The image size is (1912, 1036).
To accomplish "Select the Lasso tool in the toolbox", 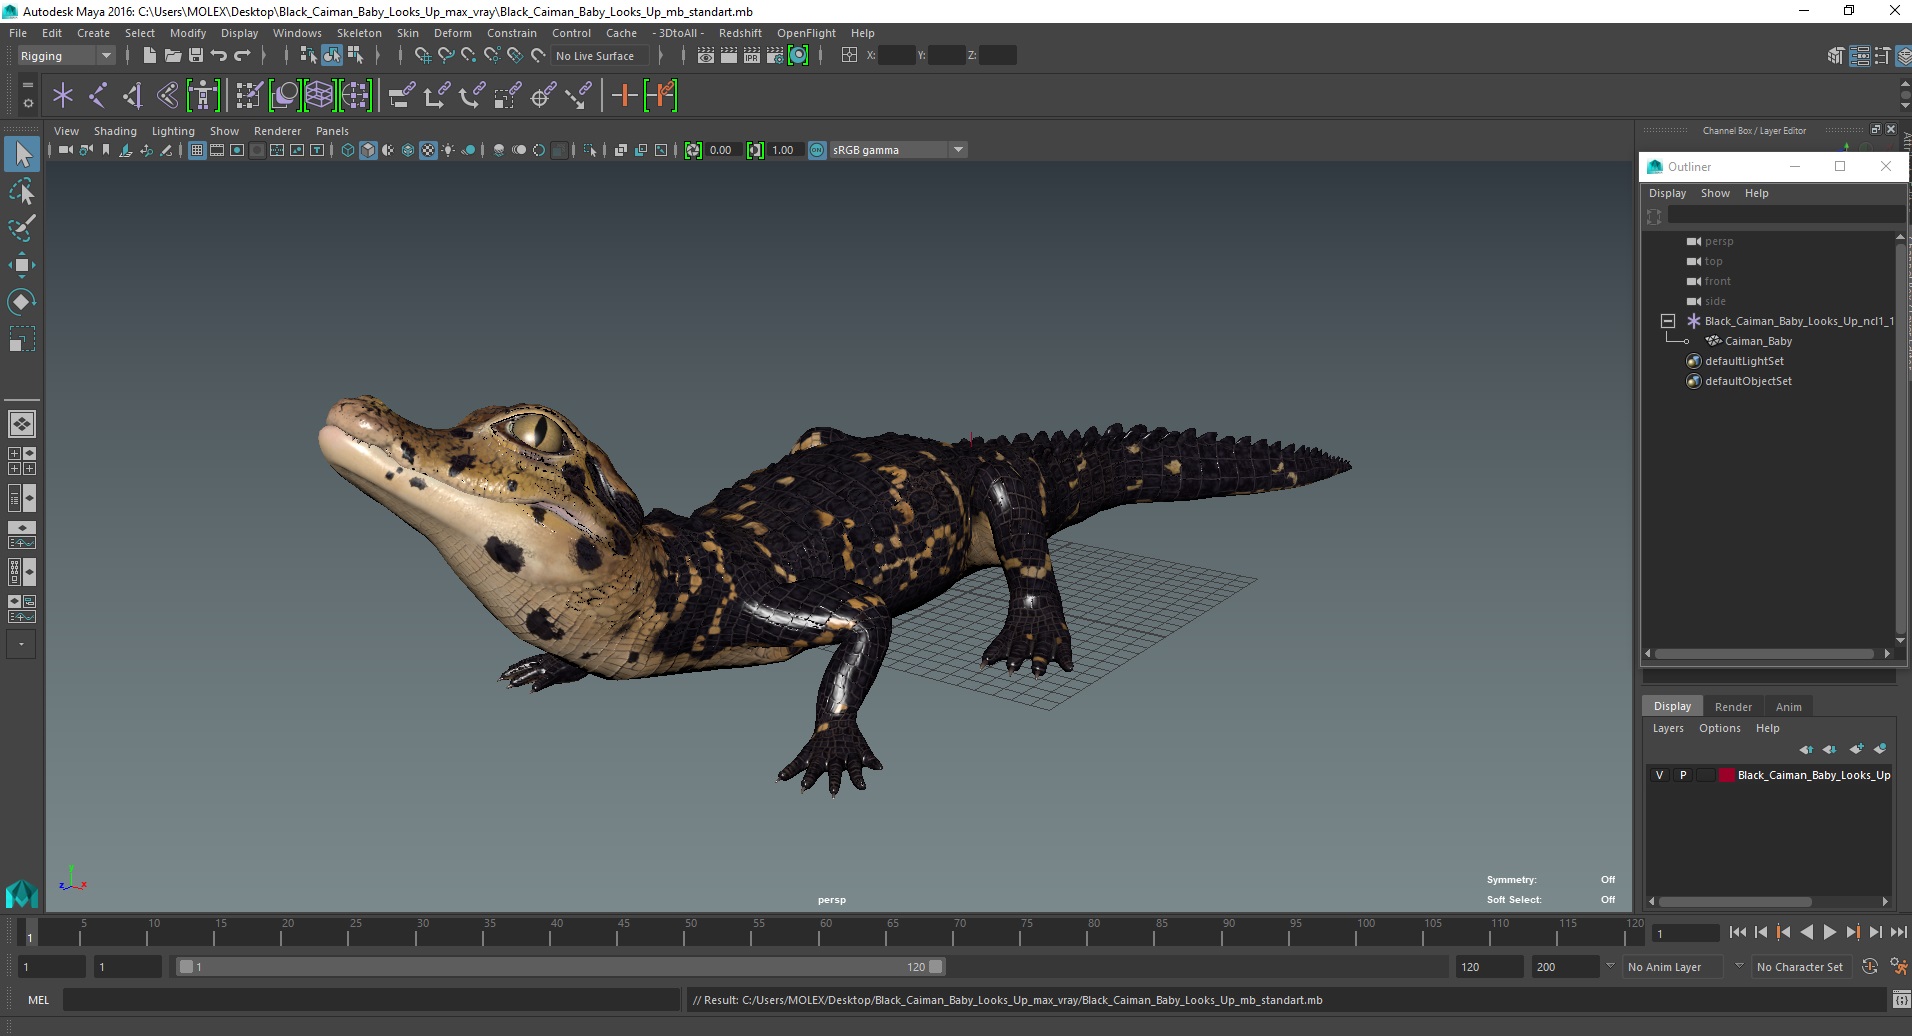I will point(22,191).
